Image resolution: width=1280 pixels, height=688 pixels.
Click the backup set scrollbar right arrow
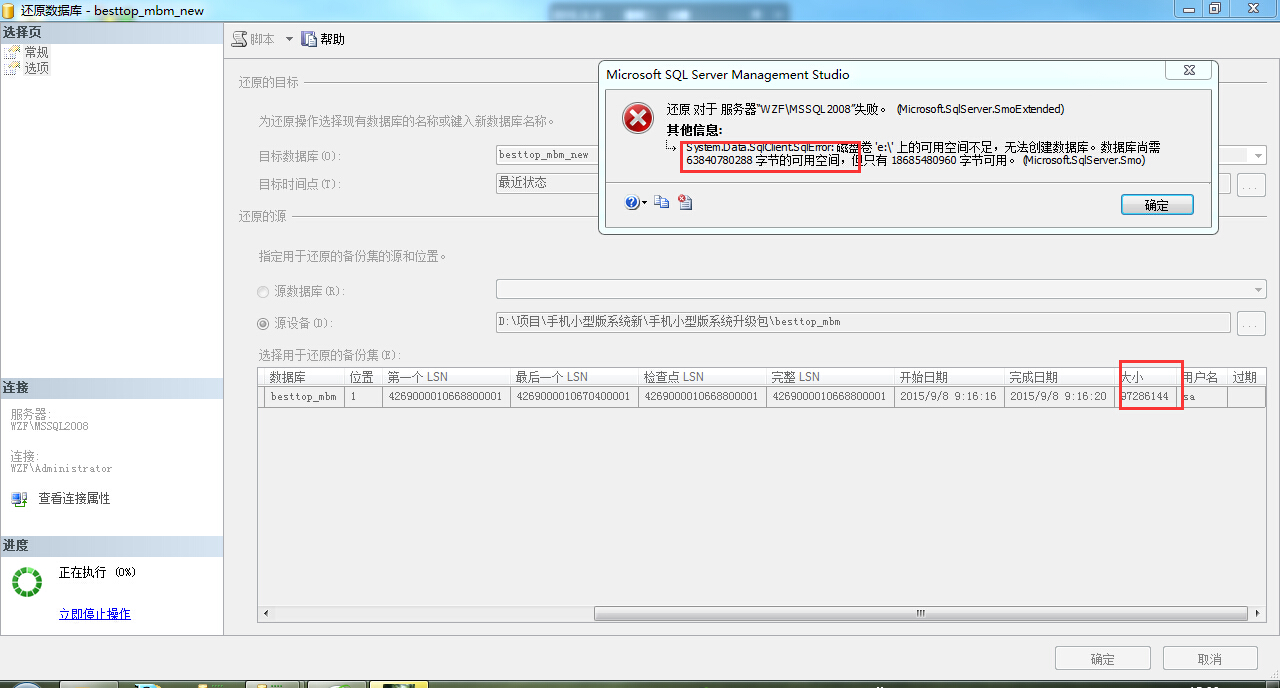coord(1259,613)
